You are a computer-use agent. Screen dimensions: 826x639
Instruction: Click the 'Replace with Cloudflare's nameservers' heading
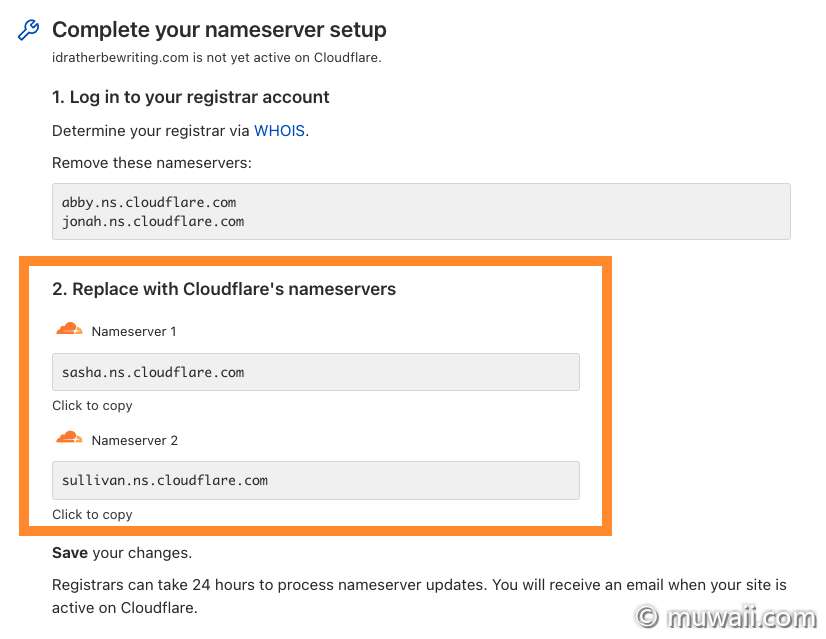coord(224,289)
